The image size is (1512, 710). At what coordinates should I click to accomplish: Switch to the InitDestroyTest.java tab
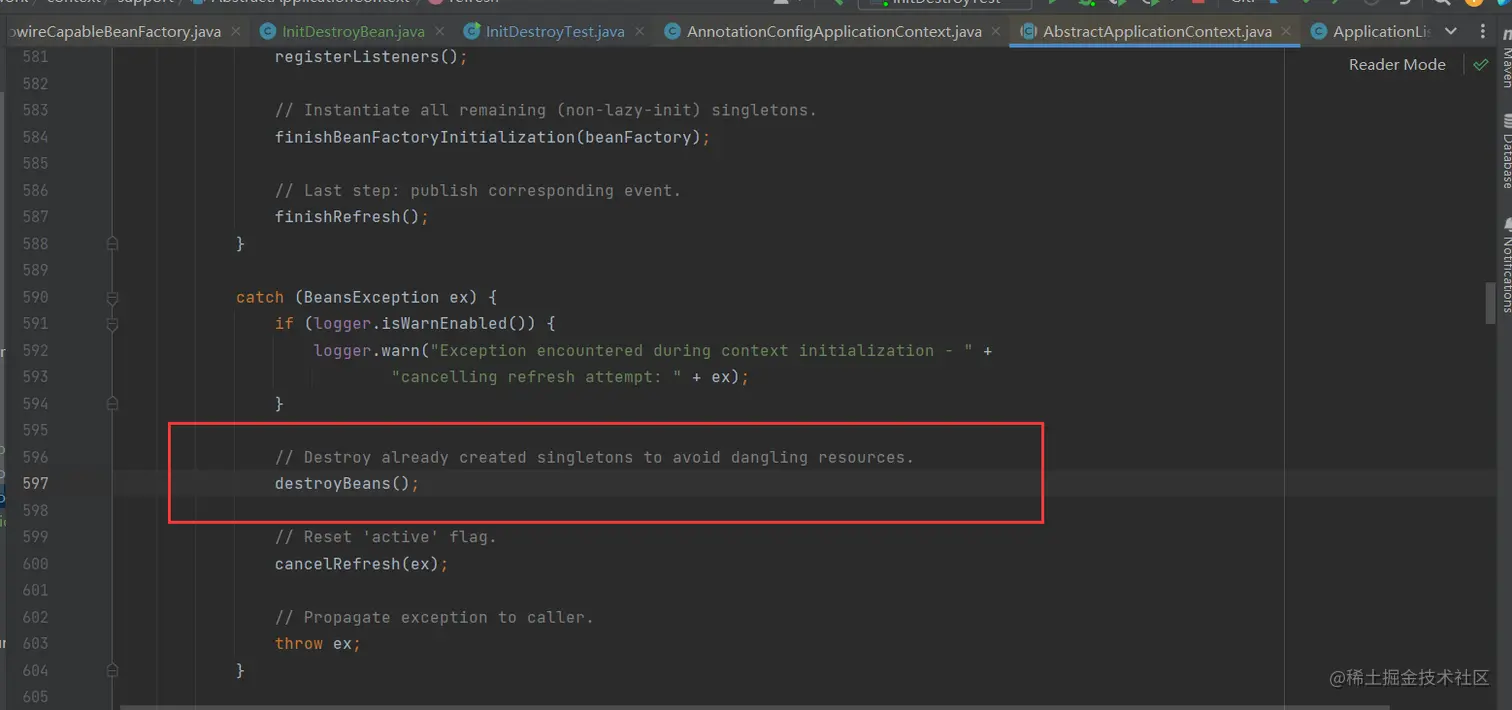pos(555,32)
